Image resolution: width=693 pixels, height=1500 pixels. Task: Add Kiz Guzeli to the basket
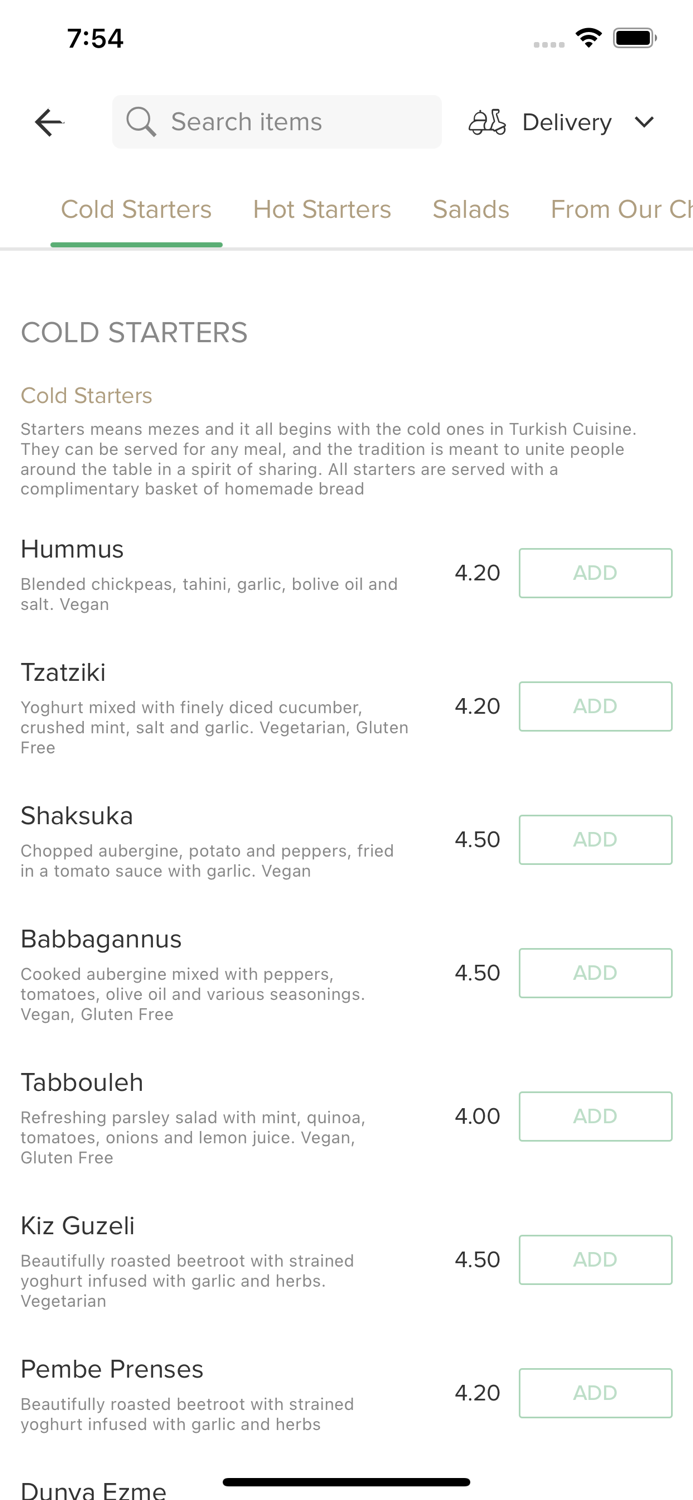(595, 1260)
